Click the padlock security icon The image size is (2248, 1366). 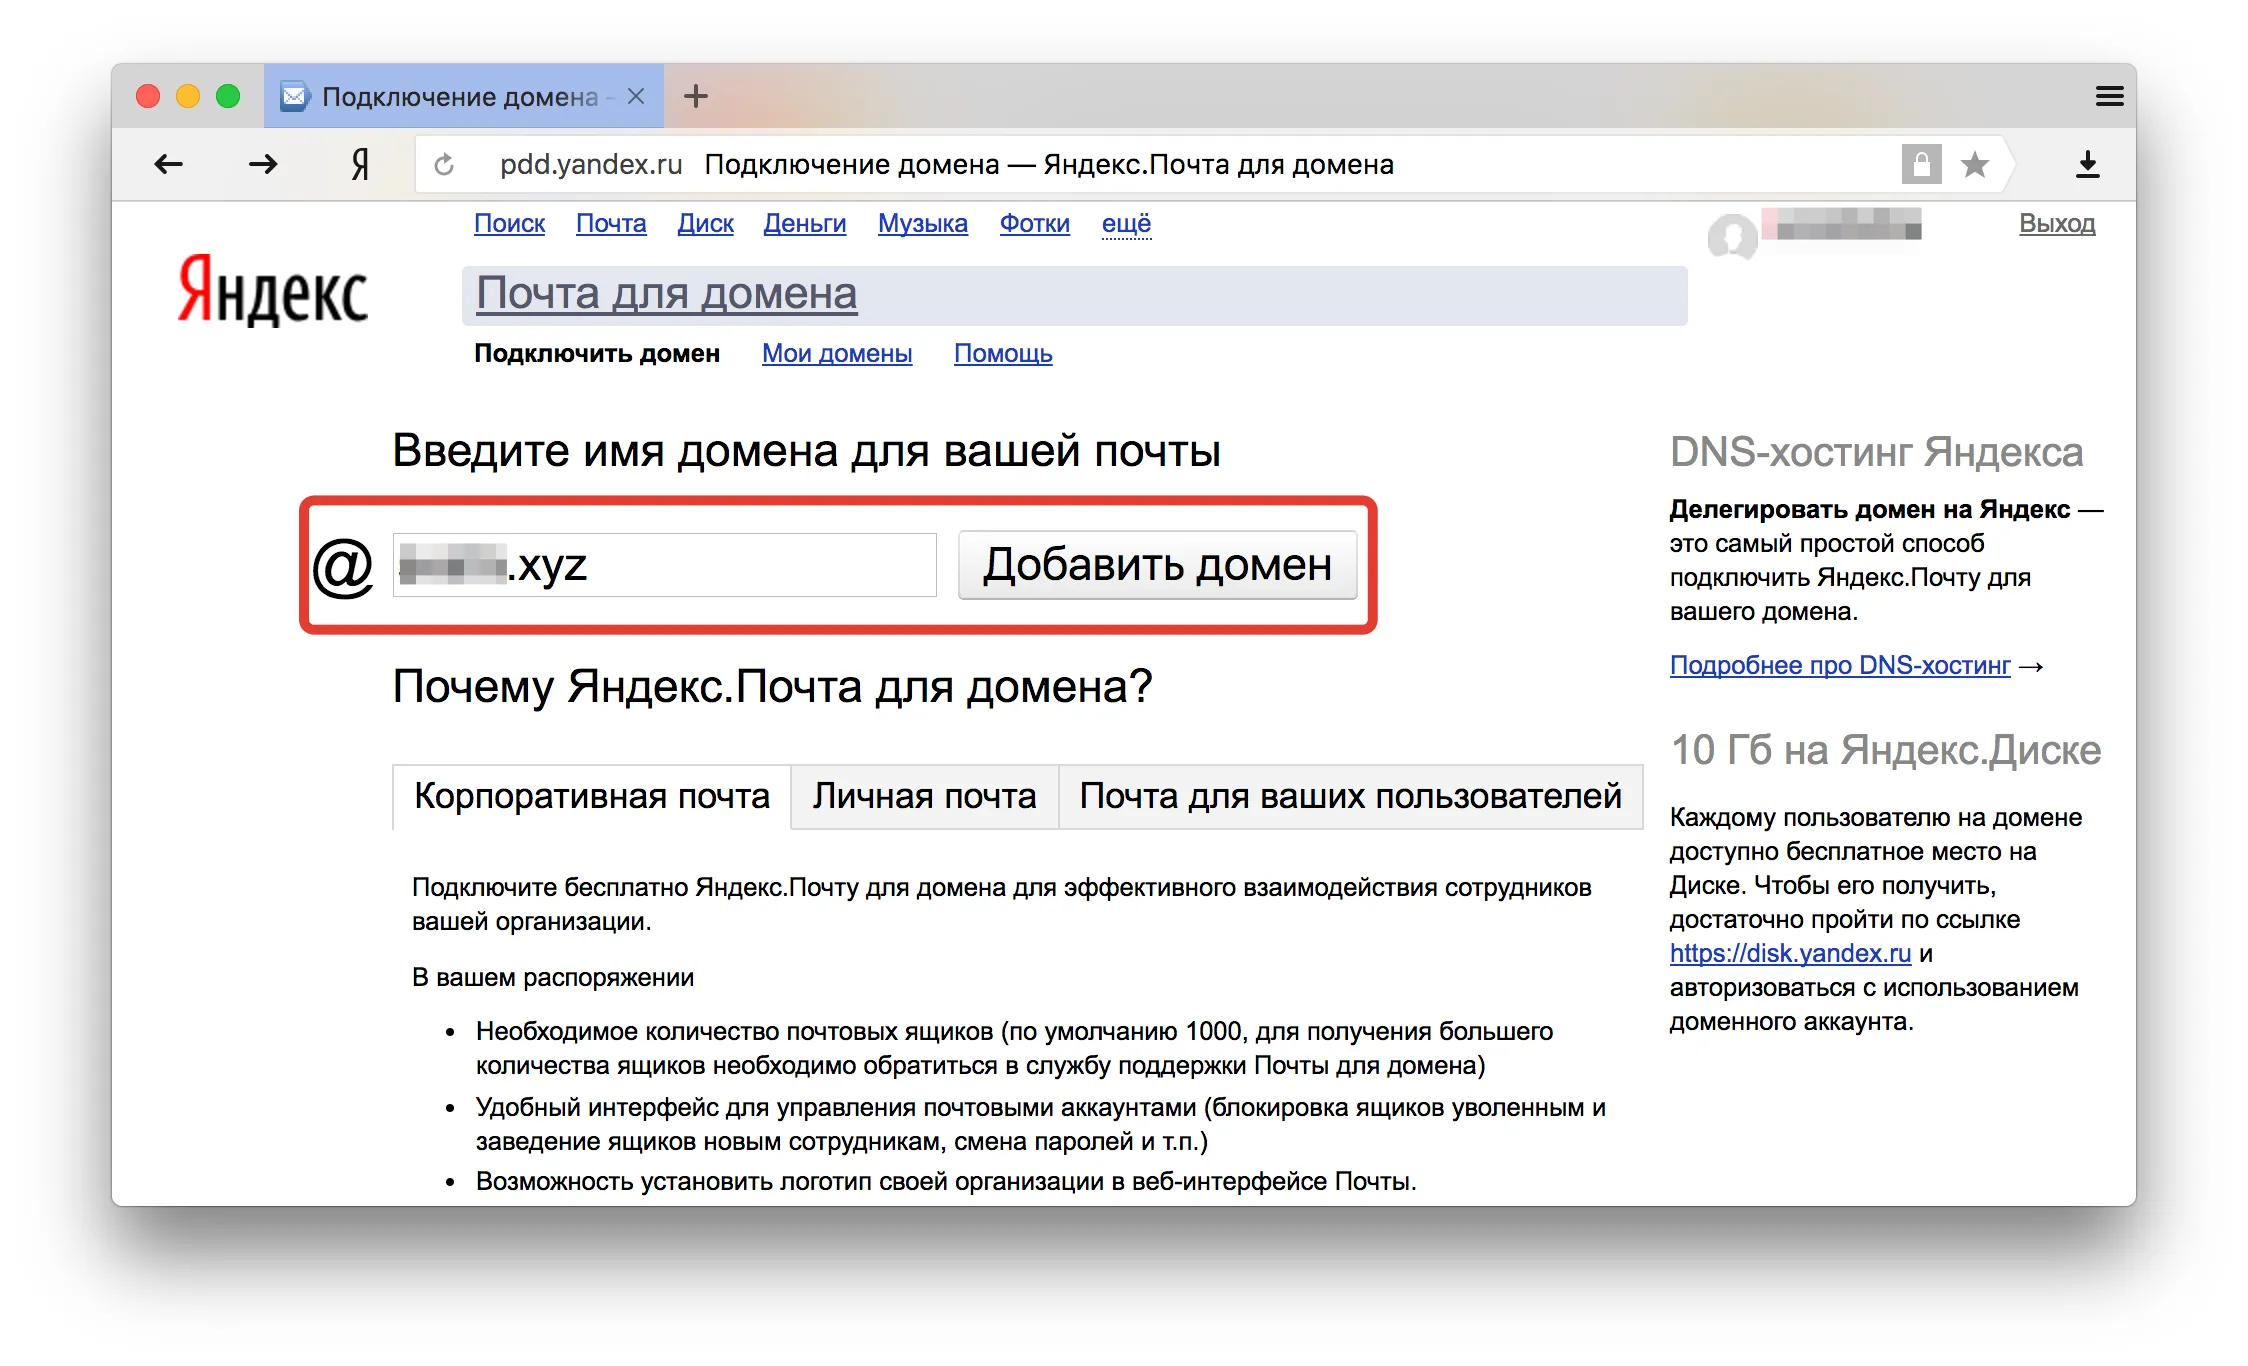coord(1921,164)
